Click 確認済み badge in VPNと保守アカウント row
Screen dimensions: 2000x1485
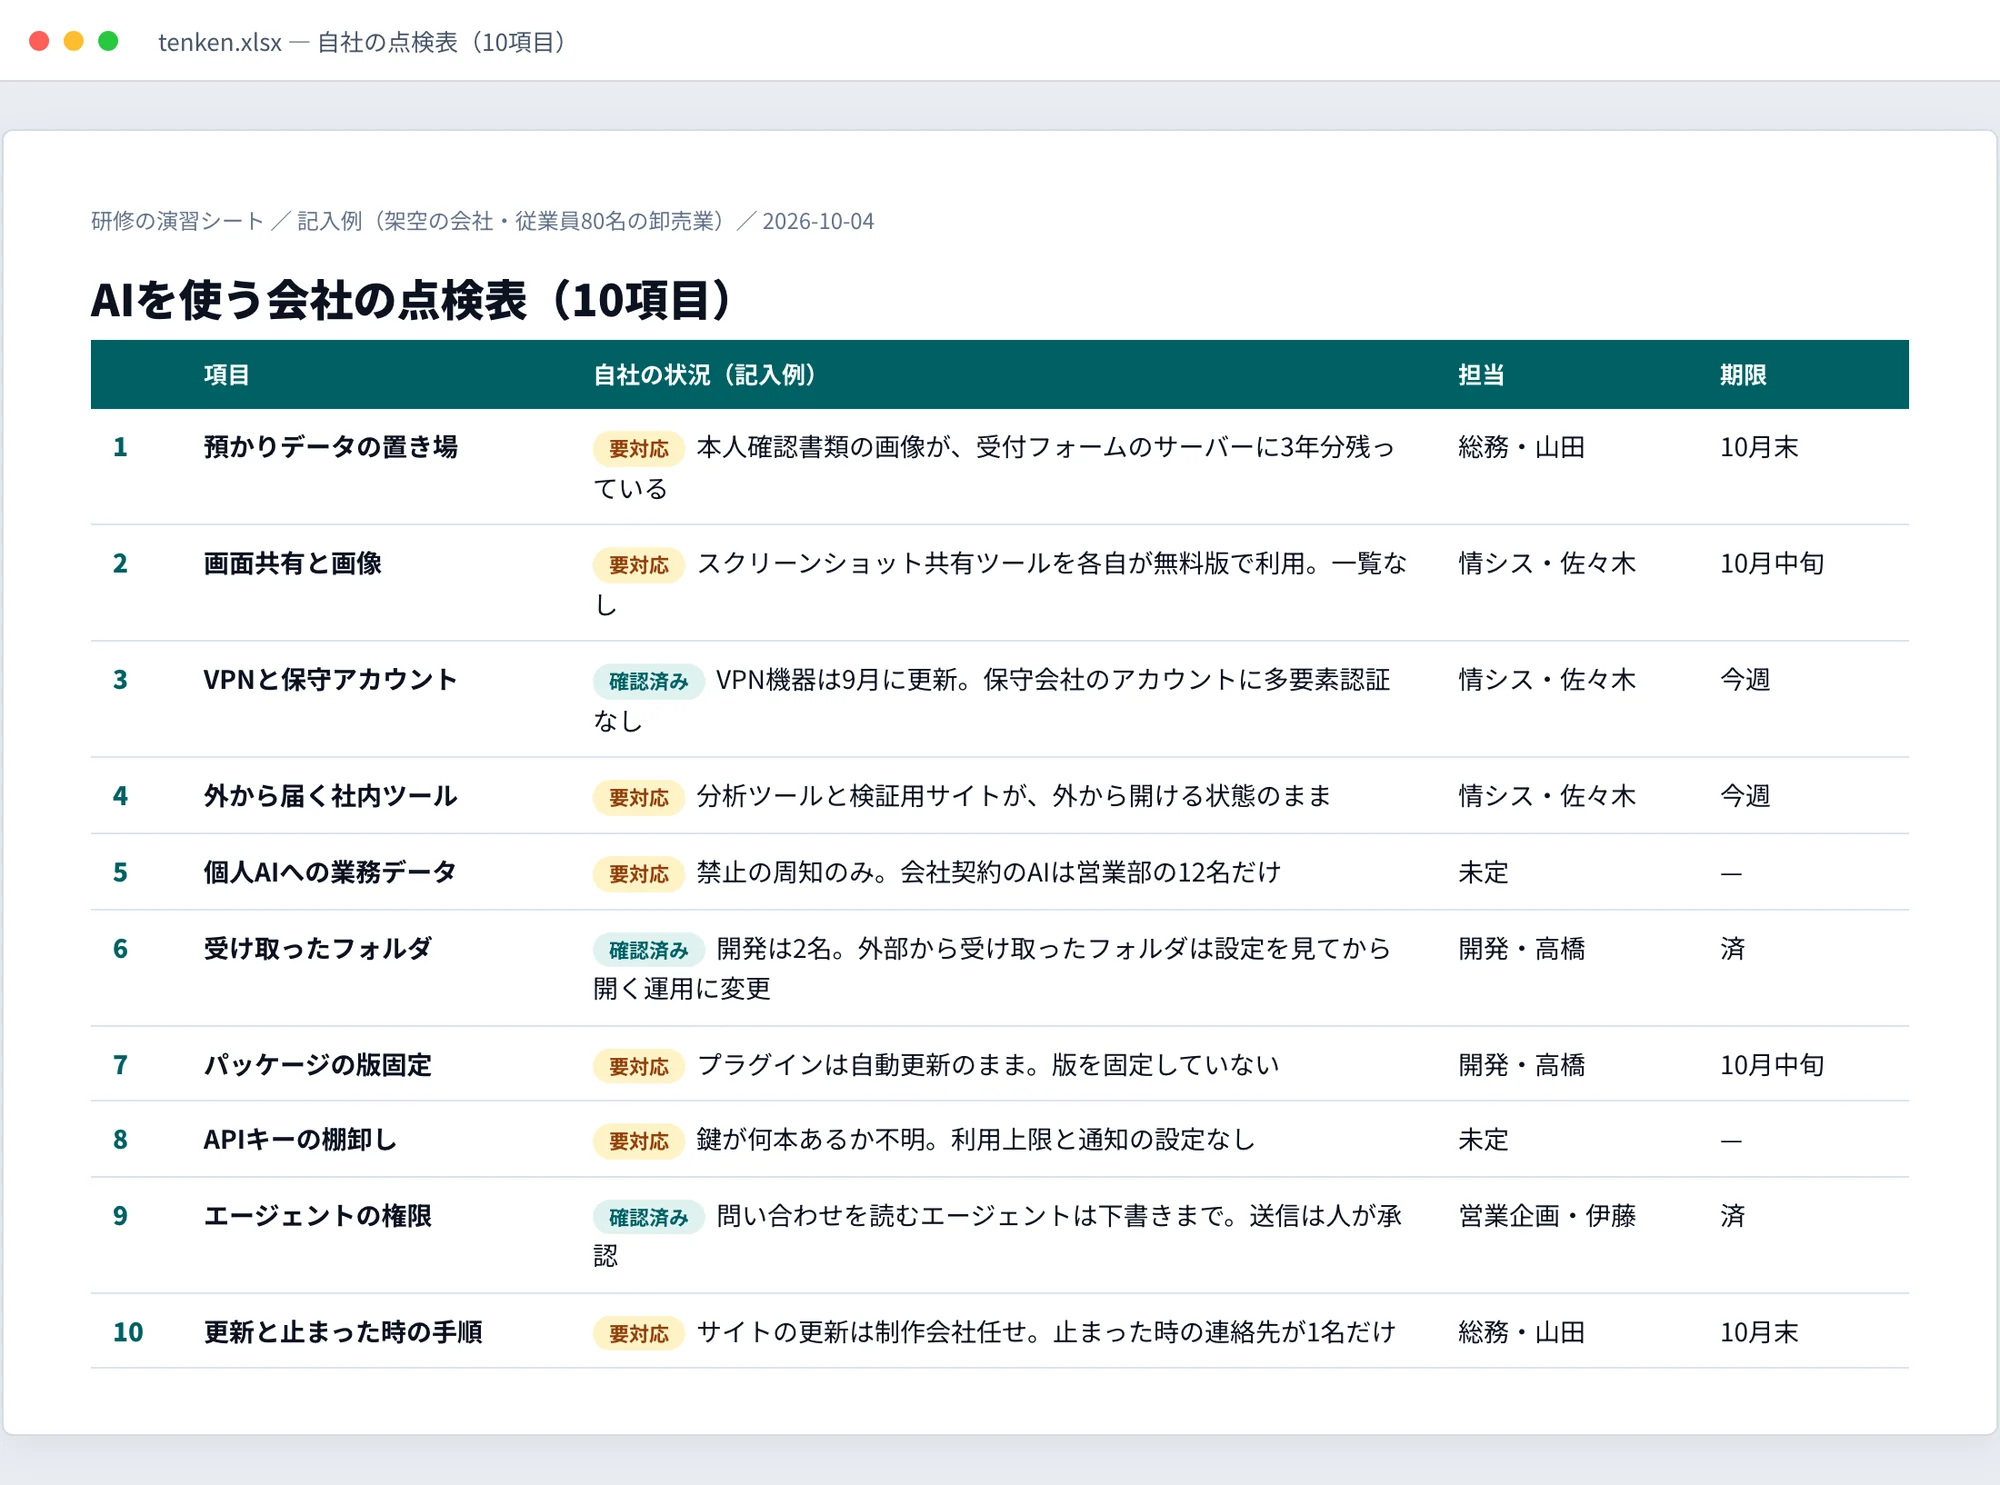(x=648, y=682)
